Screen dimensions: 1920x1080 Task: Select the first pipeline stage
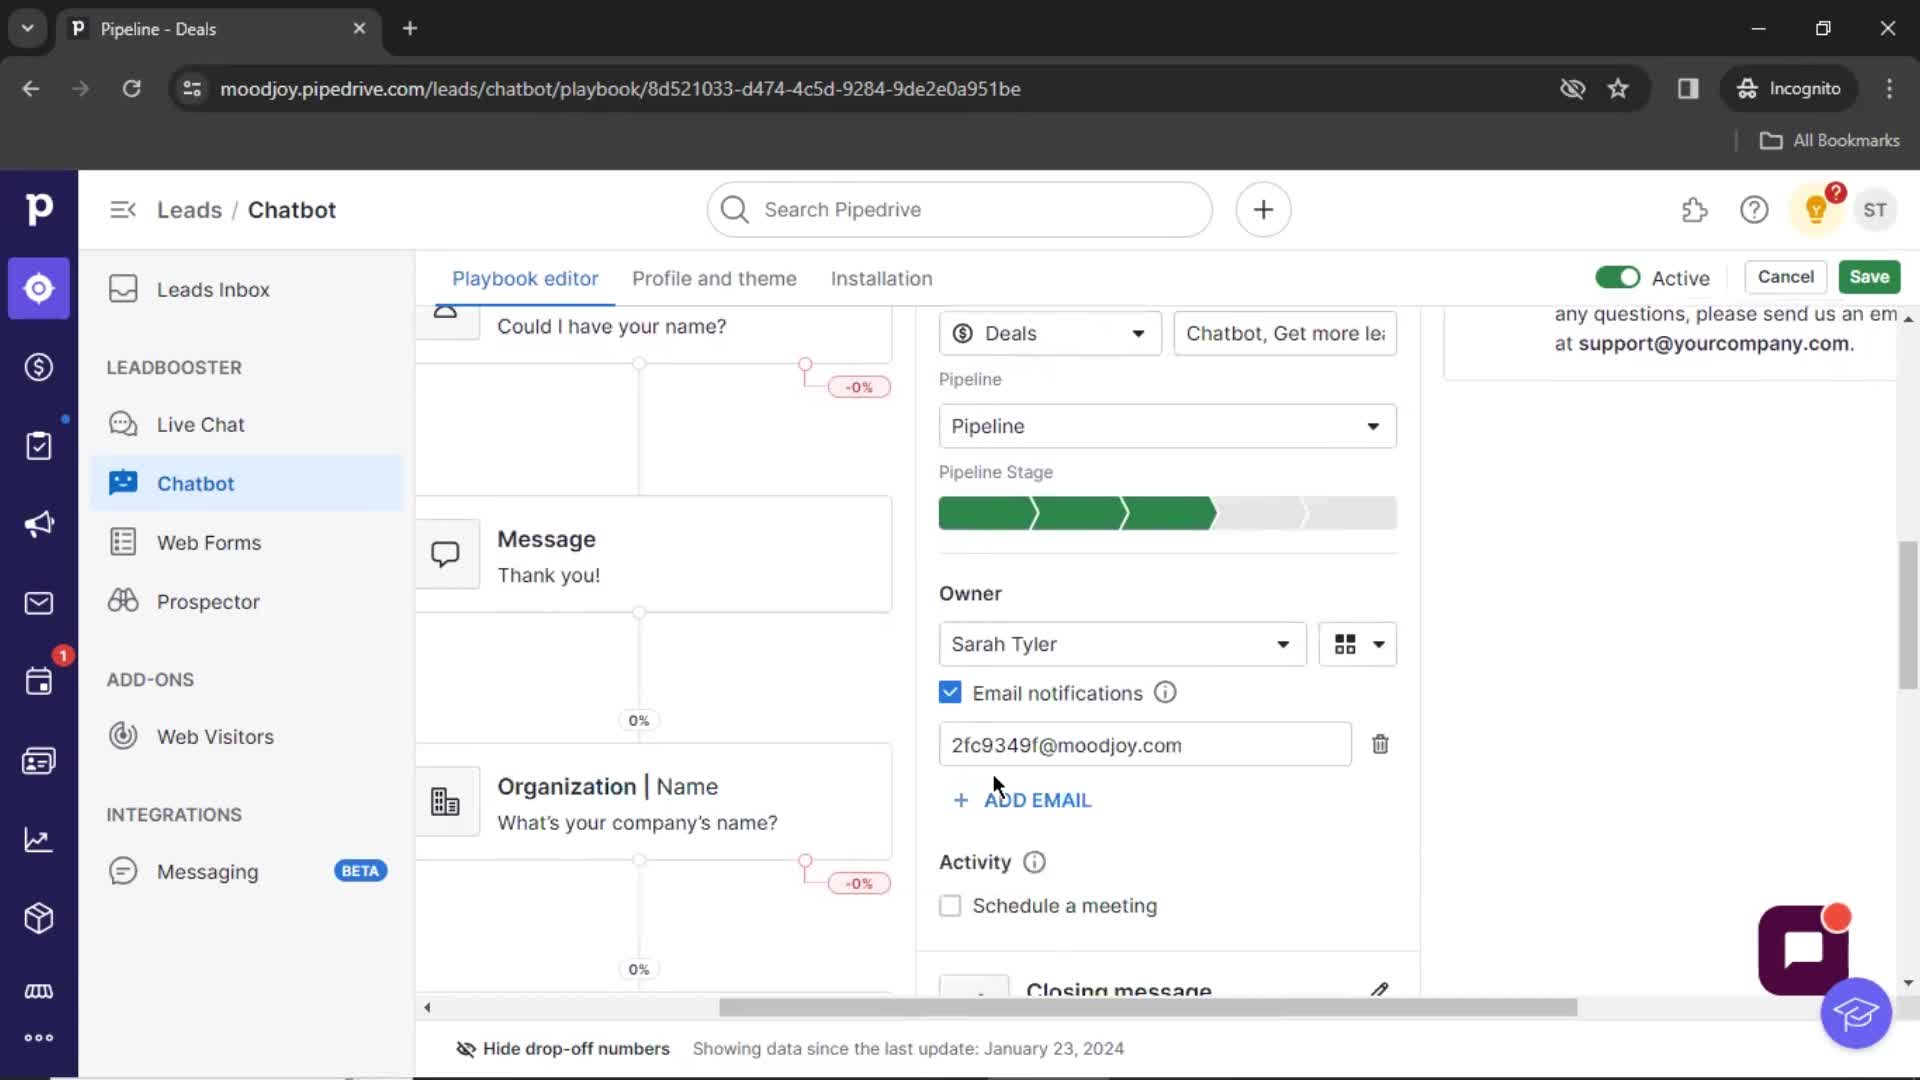tap(986, 513)
